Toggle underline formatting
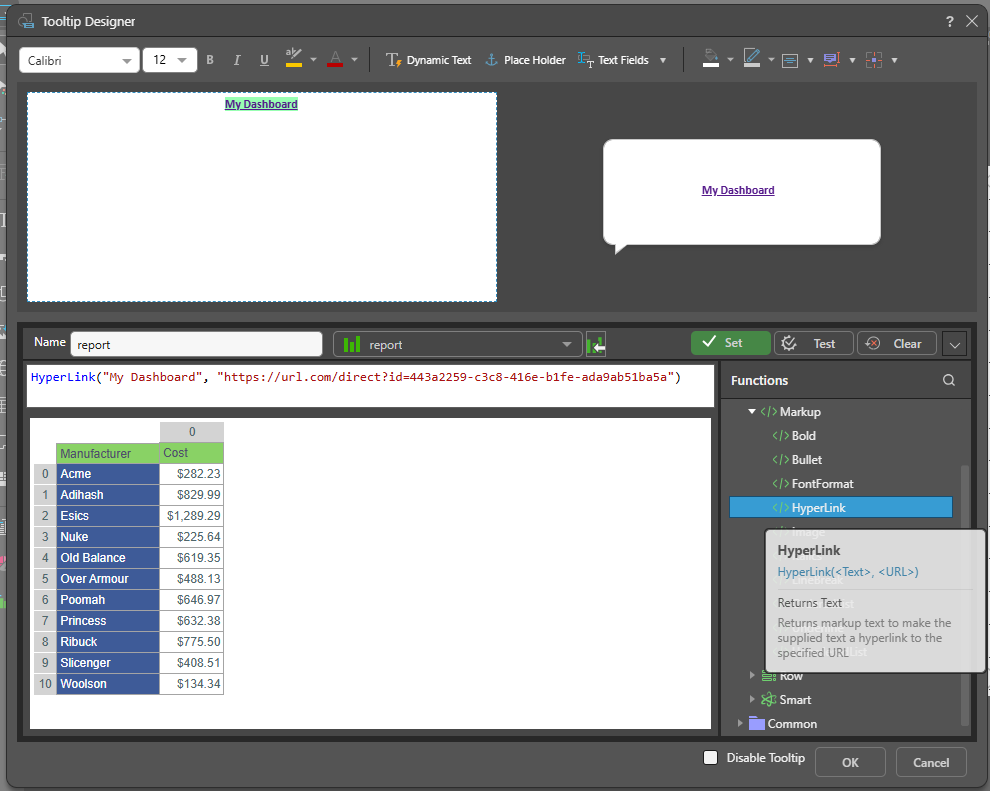This screenshot has width=990, height=791. (x=264, y=60)
